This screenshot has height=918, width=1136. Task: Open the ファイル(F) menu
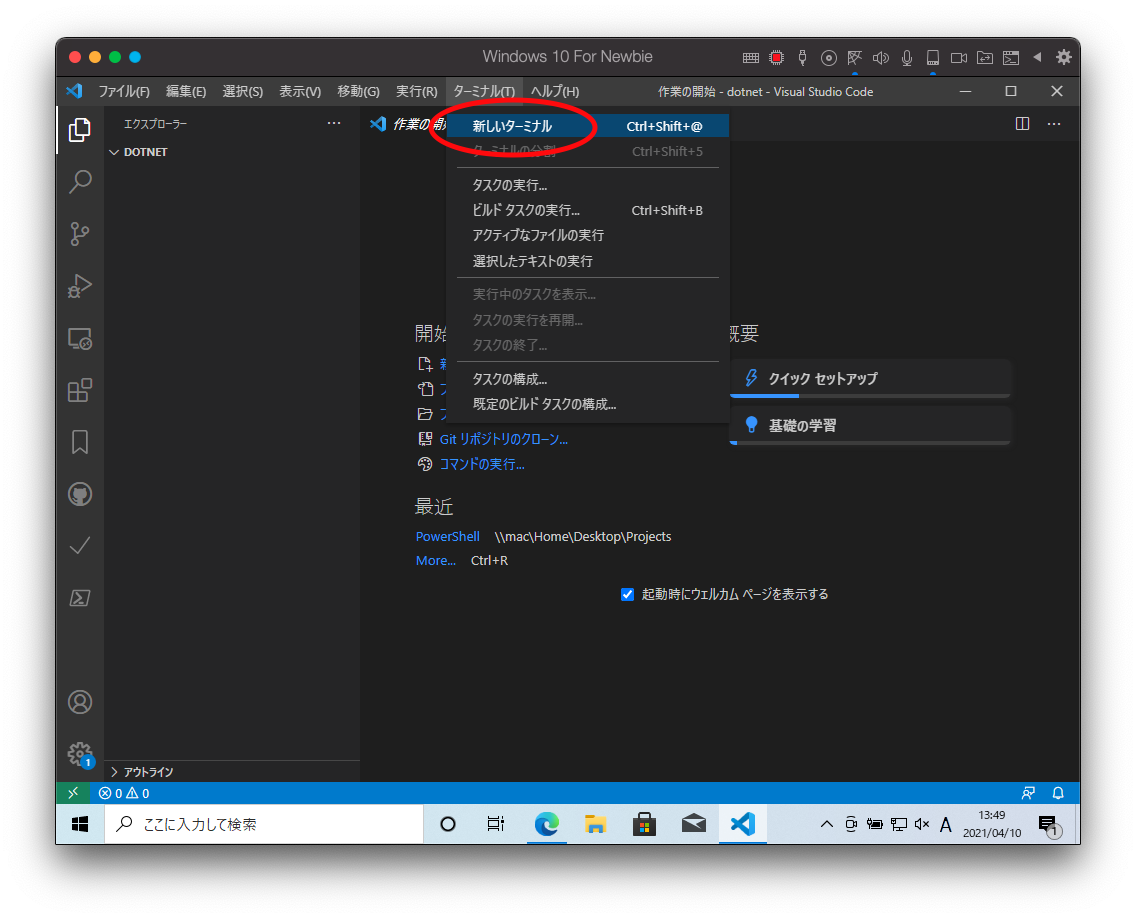tap(124, 91)
